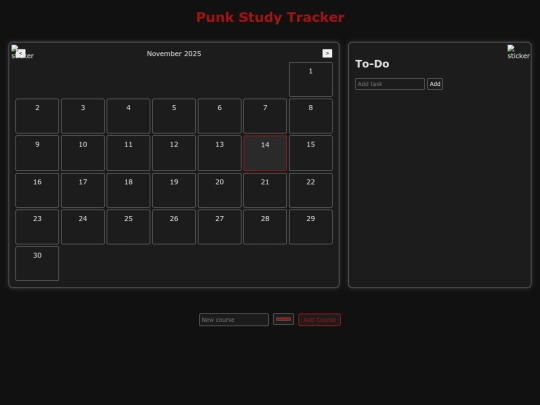
Task: Select the 11th on the calendar
Action: coord(128,153)
